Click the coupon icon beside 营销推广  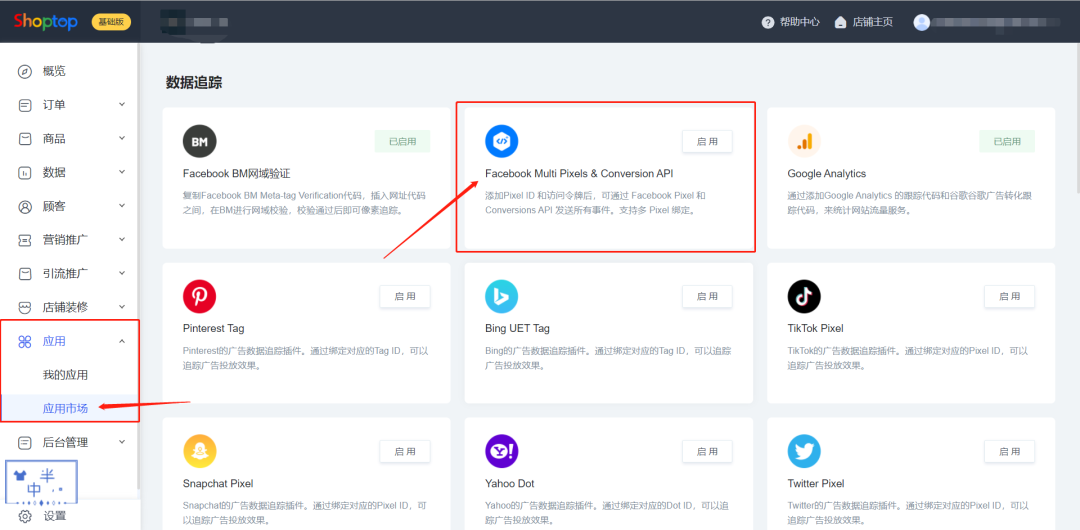(25, 240)
